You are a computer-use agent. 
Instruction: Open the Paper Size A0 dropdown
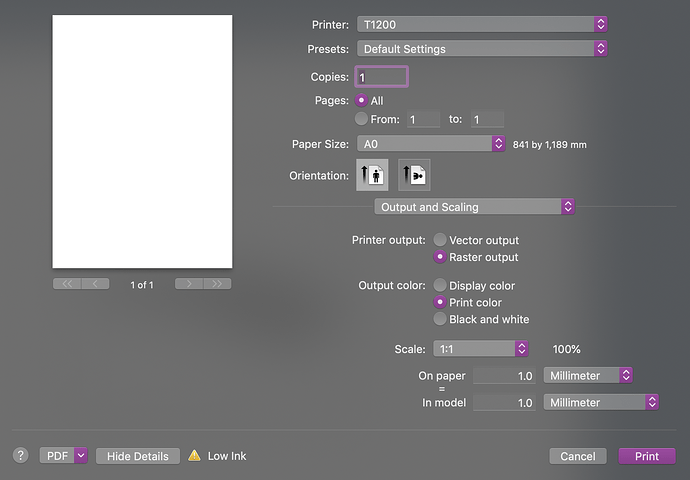coord(431,144)
